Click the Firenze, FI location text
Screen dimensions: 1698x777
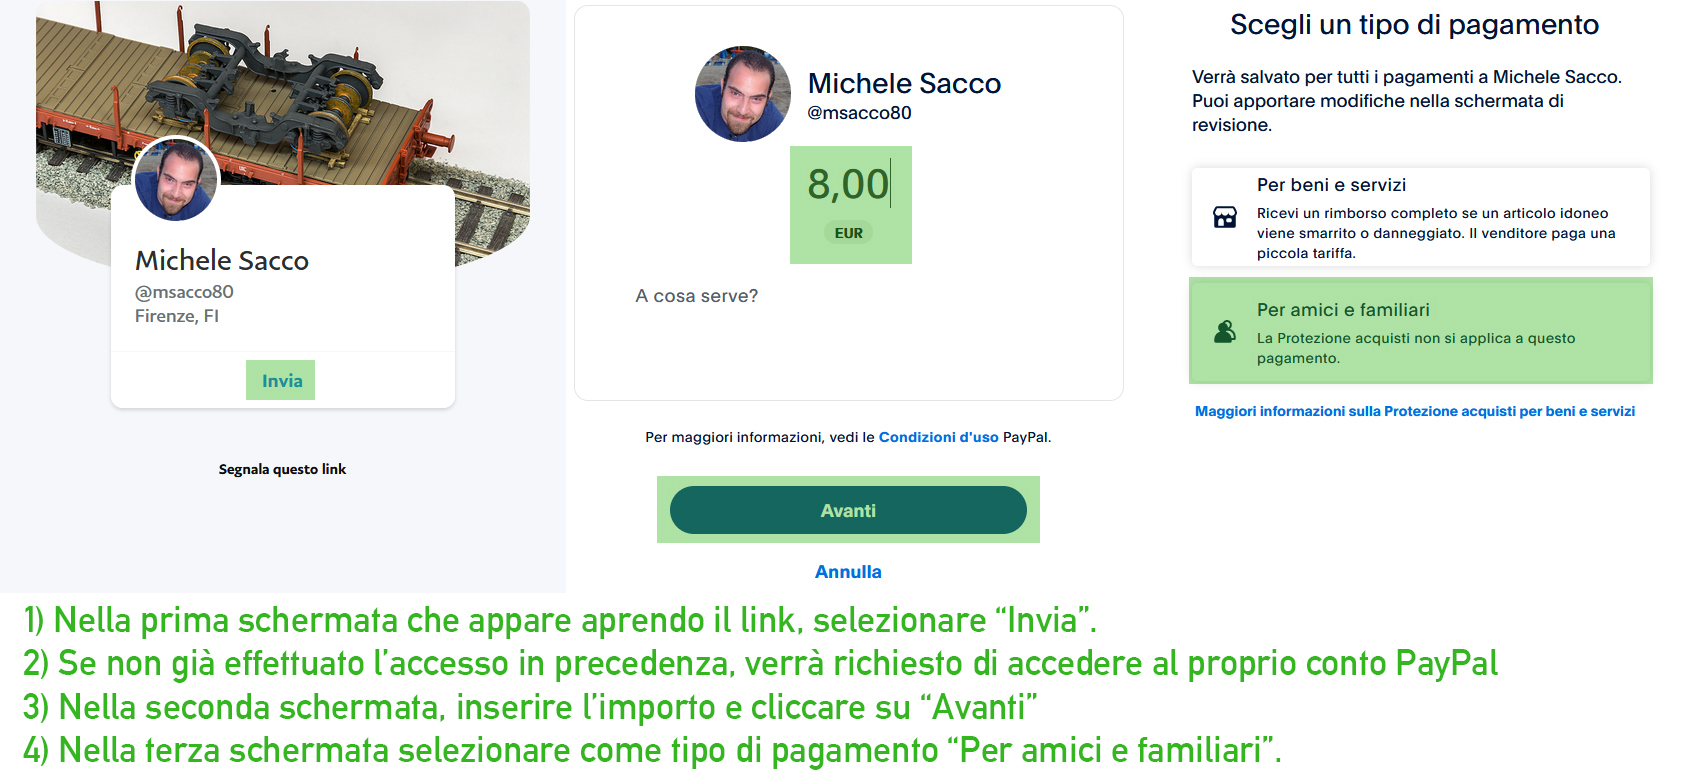[x=177, y=316]
